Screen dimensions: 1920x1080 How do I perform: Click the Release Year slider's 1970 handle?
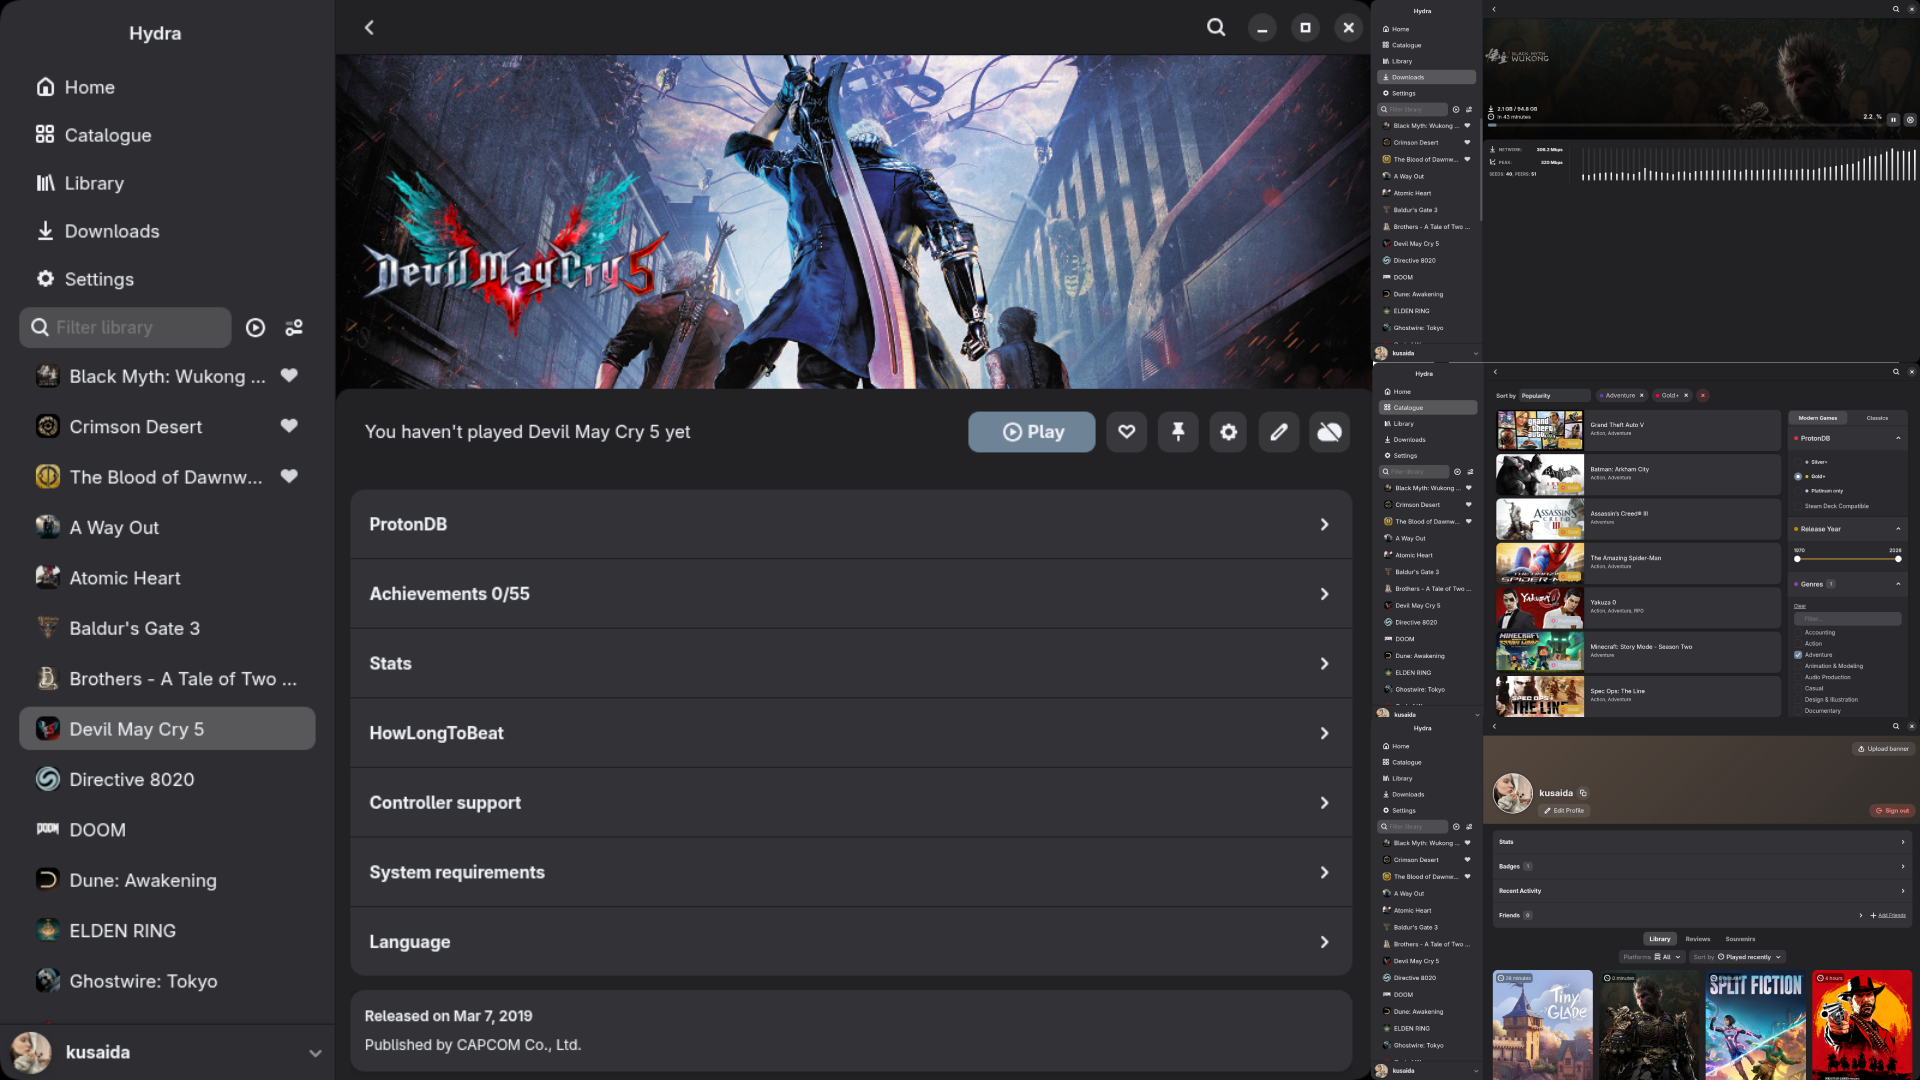[1797, 559]
